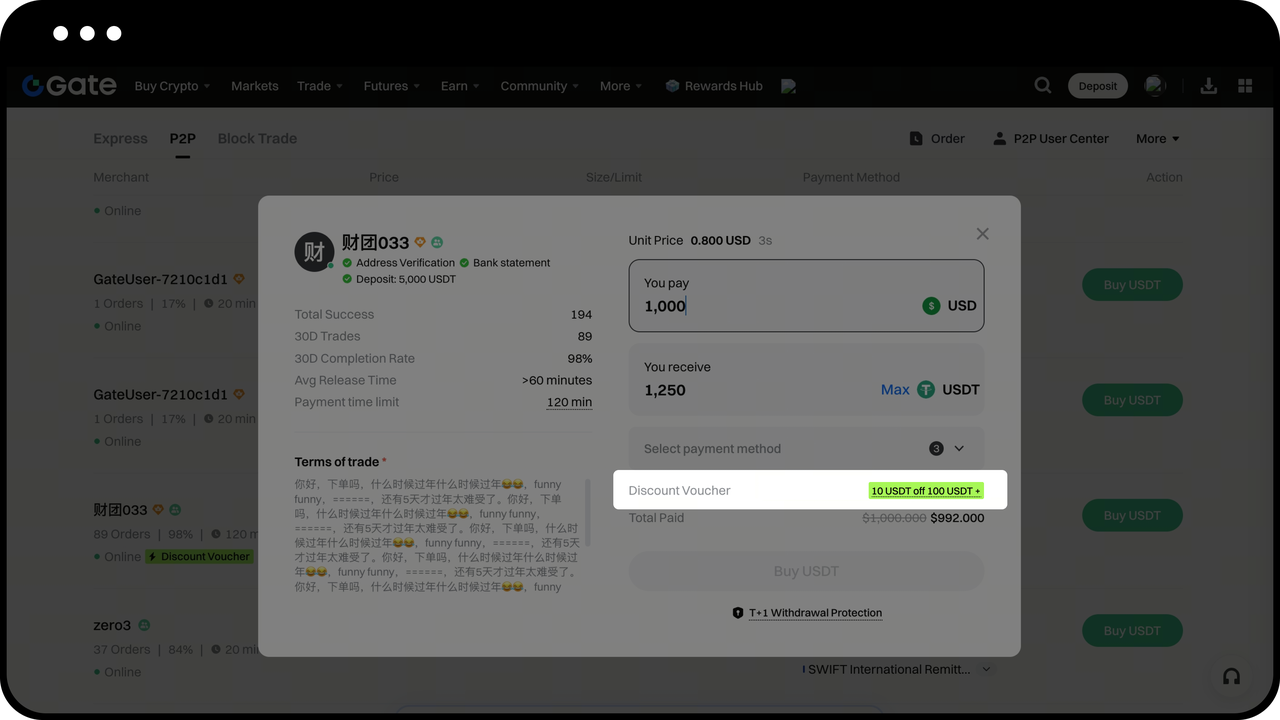This screenshot has width=1280, height=720.
Task: Click the Order document icon
Action: (916, 139)
